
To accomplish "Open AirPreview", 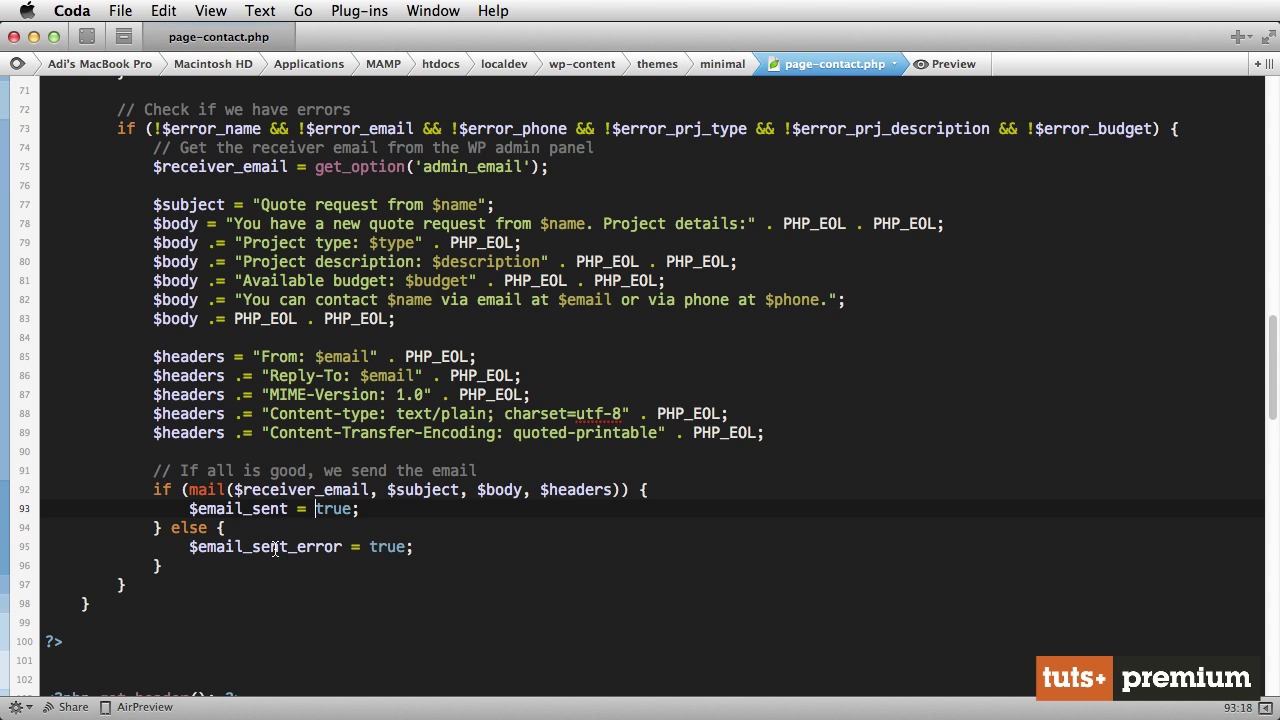I will pos(136,707).
